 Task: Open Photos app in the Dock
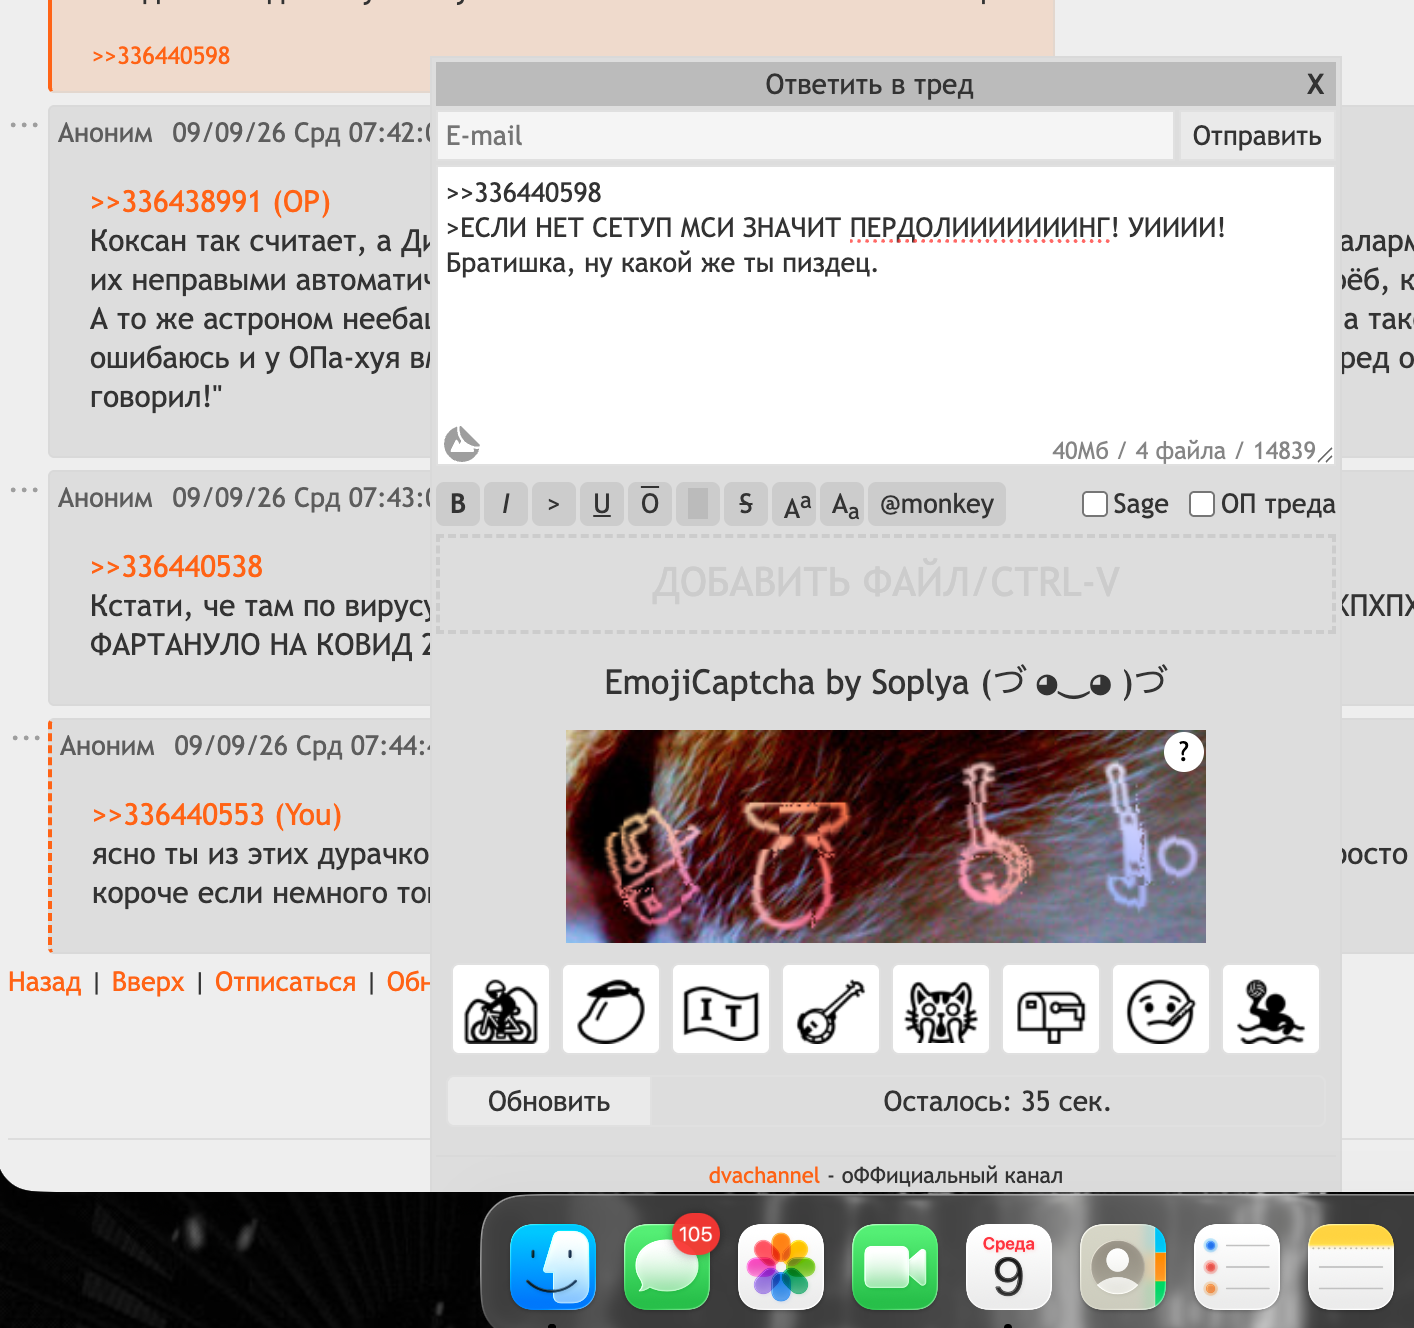[x=781, y=1267]
